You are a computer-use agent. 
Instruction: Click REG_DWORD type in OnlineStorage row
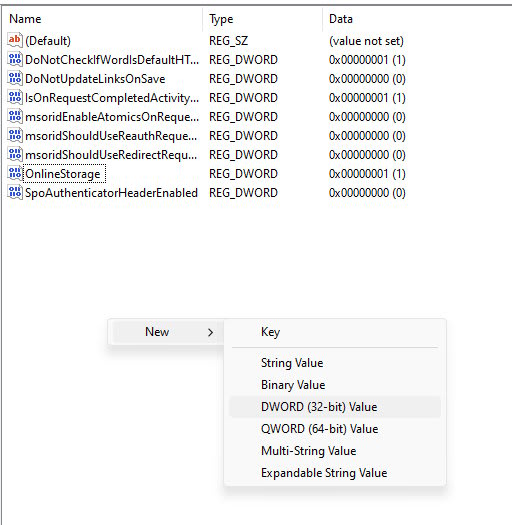click(x=243, y=174)
